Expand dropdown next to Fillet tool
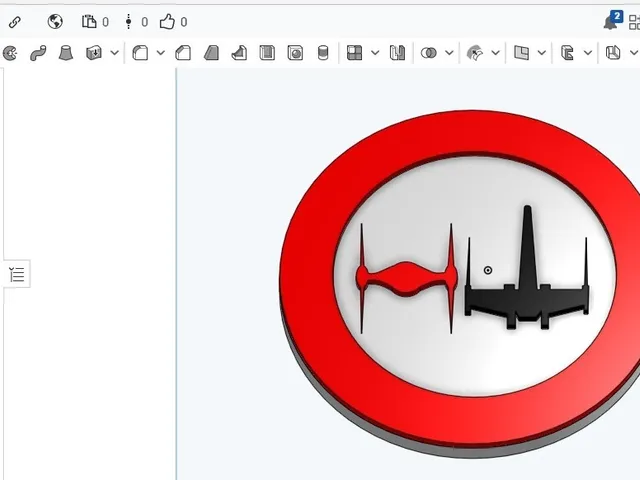This screenshot has width=640, height=480. (161, 53)
